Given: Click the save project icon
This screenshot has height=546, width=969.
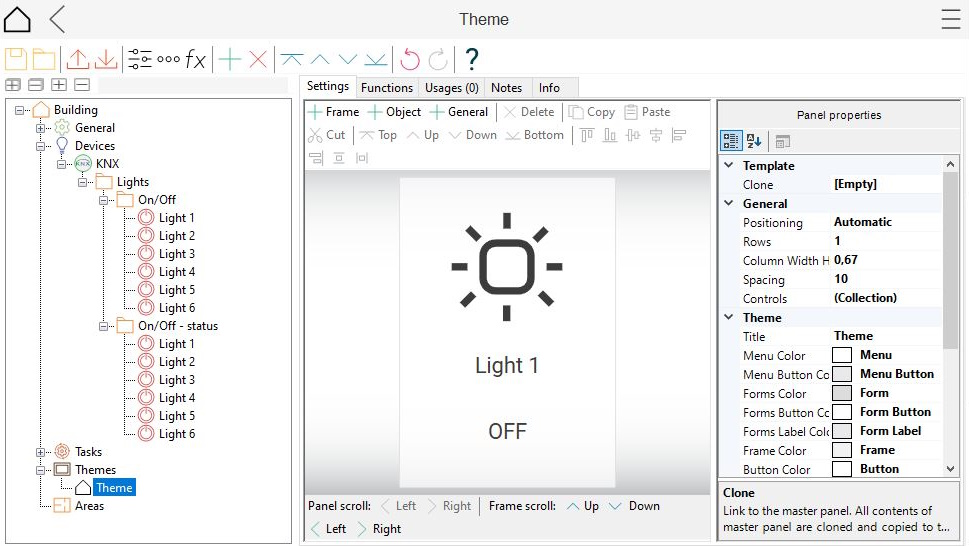Looking at the screenshot, I should [16, 59].
